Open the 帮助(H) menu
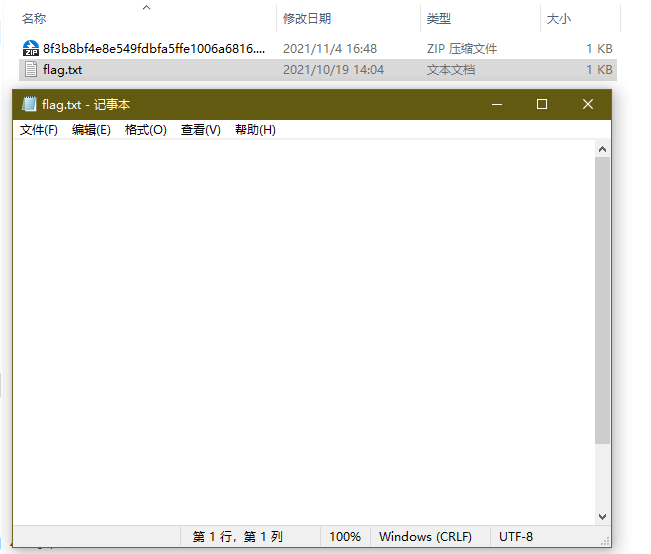This screenshot has height=554, width=651. coord(255,130)
